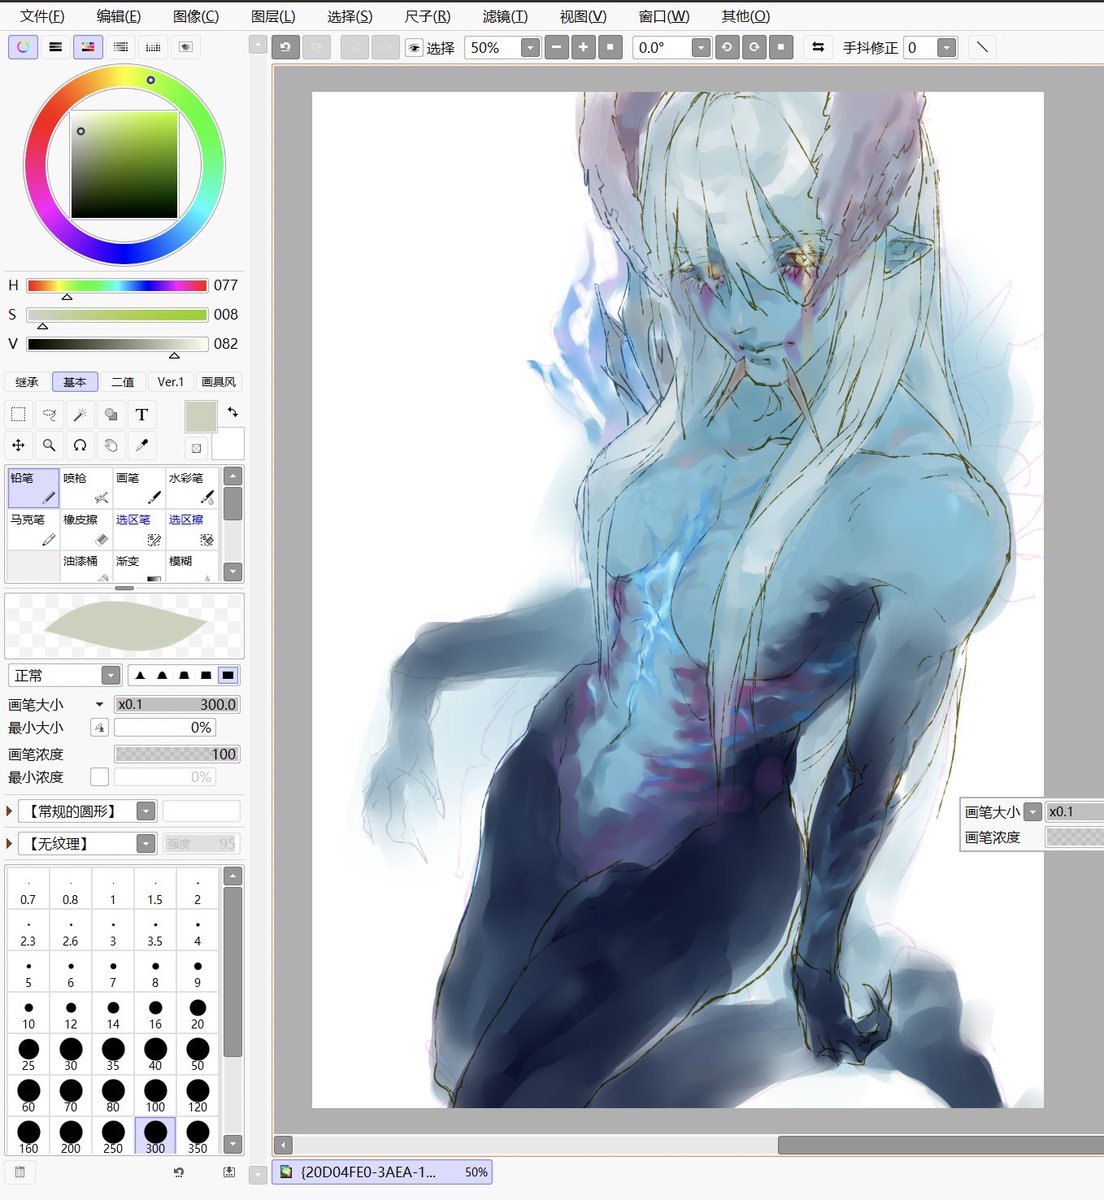1104x1200 pixels.
Task: Open the 画笔大小 multiplier dropdown arrow
Action: (99, 704)
